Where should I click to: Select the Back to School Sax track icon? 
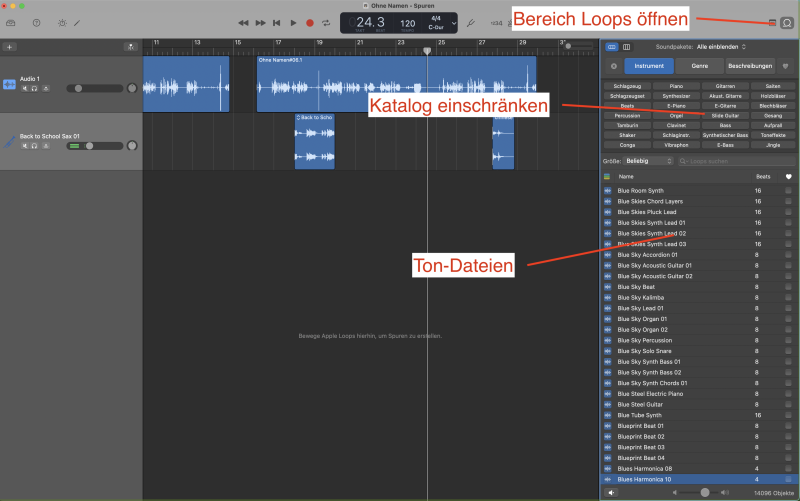[9, 142]
